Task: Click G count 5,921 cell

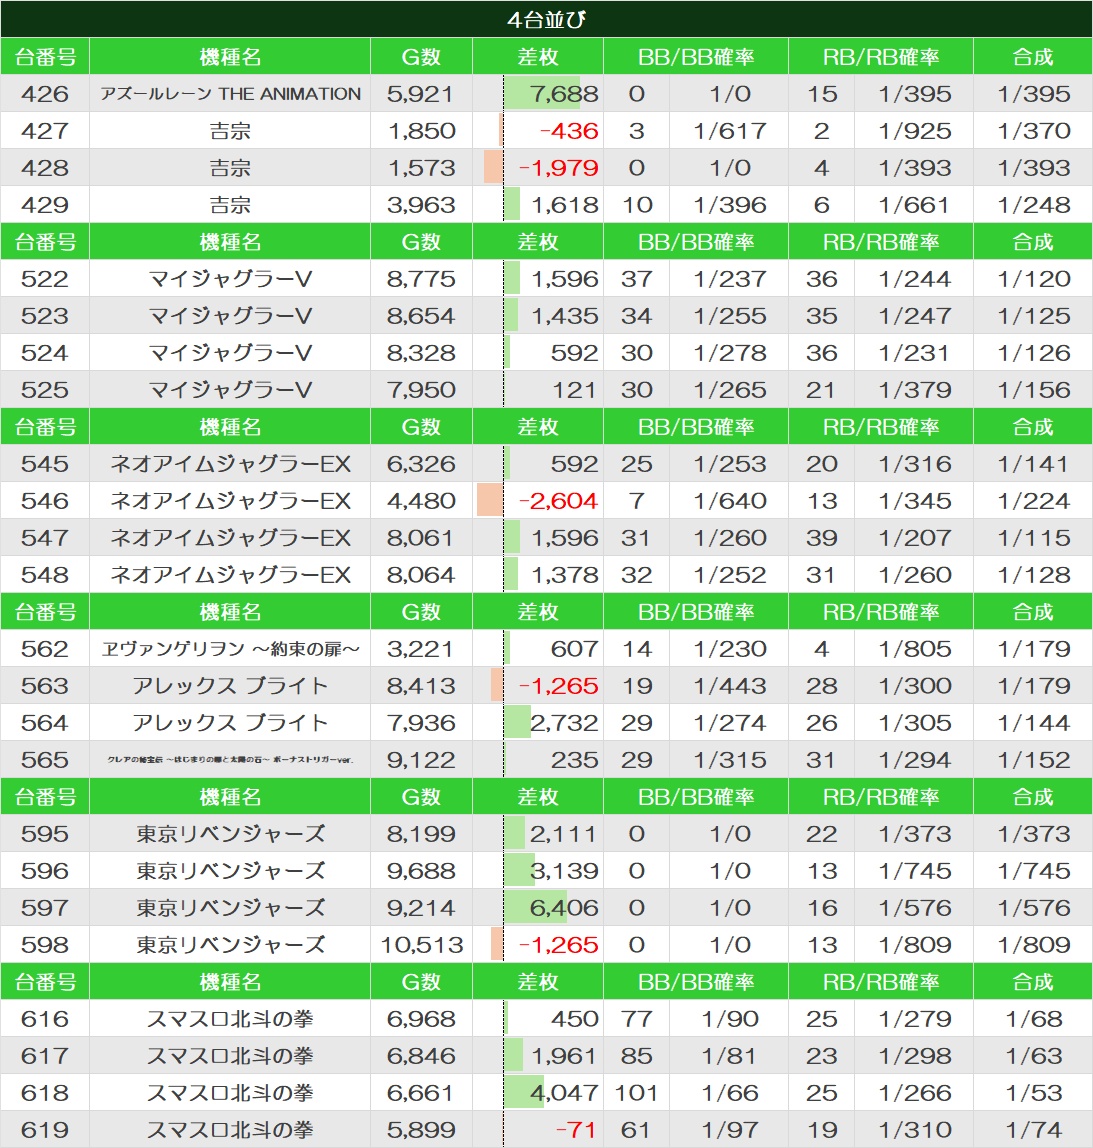Action: (421, 94)
